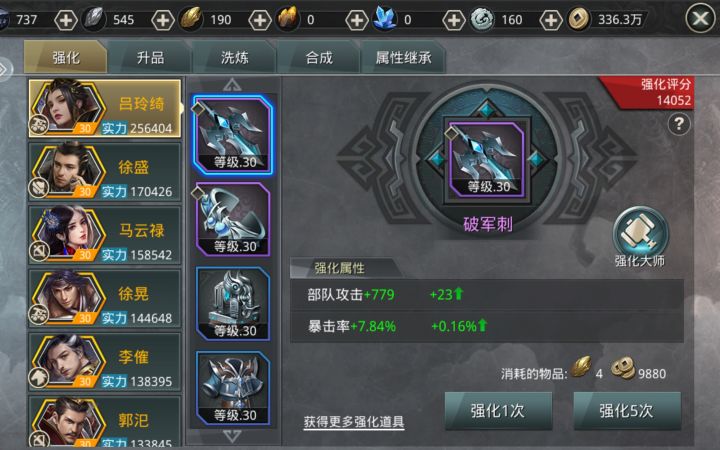Viewport: 720px width, 450px height.
Task: Select the chest armor equipment slot
Action: tap(233, 388)
